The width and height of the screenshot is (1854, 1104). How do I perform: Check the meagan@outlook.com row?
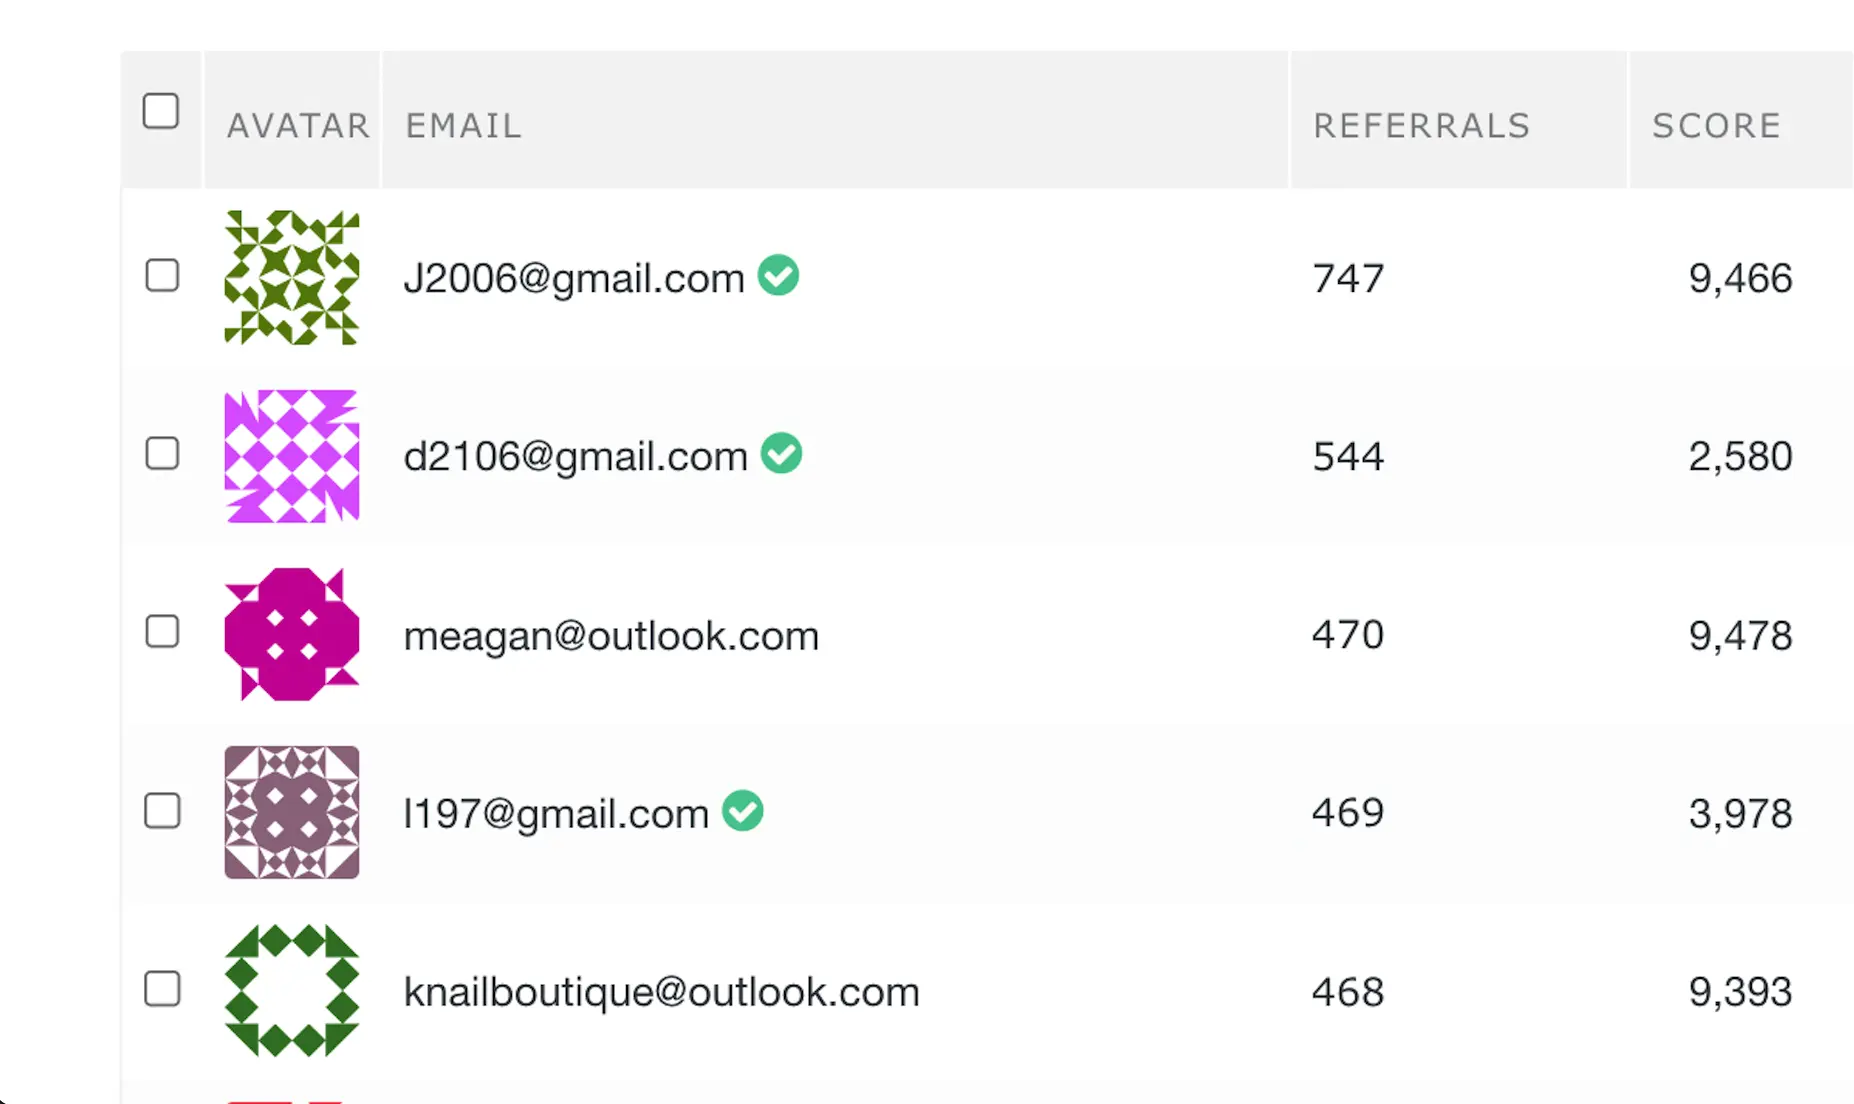[x=162, y=632]
